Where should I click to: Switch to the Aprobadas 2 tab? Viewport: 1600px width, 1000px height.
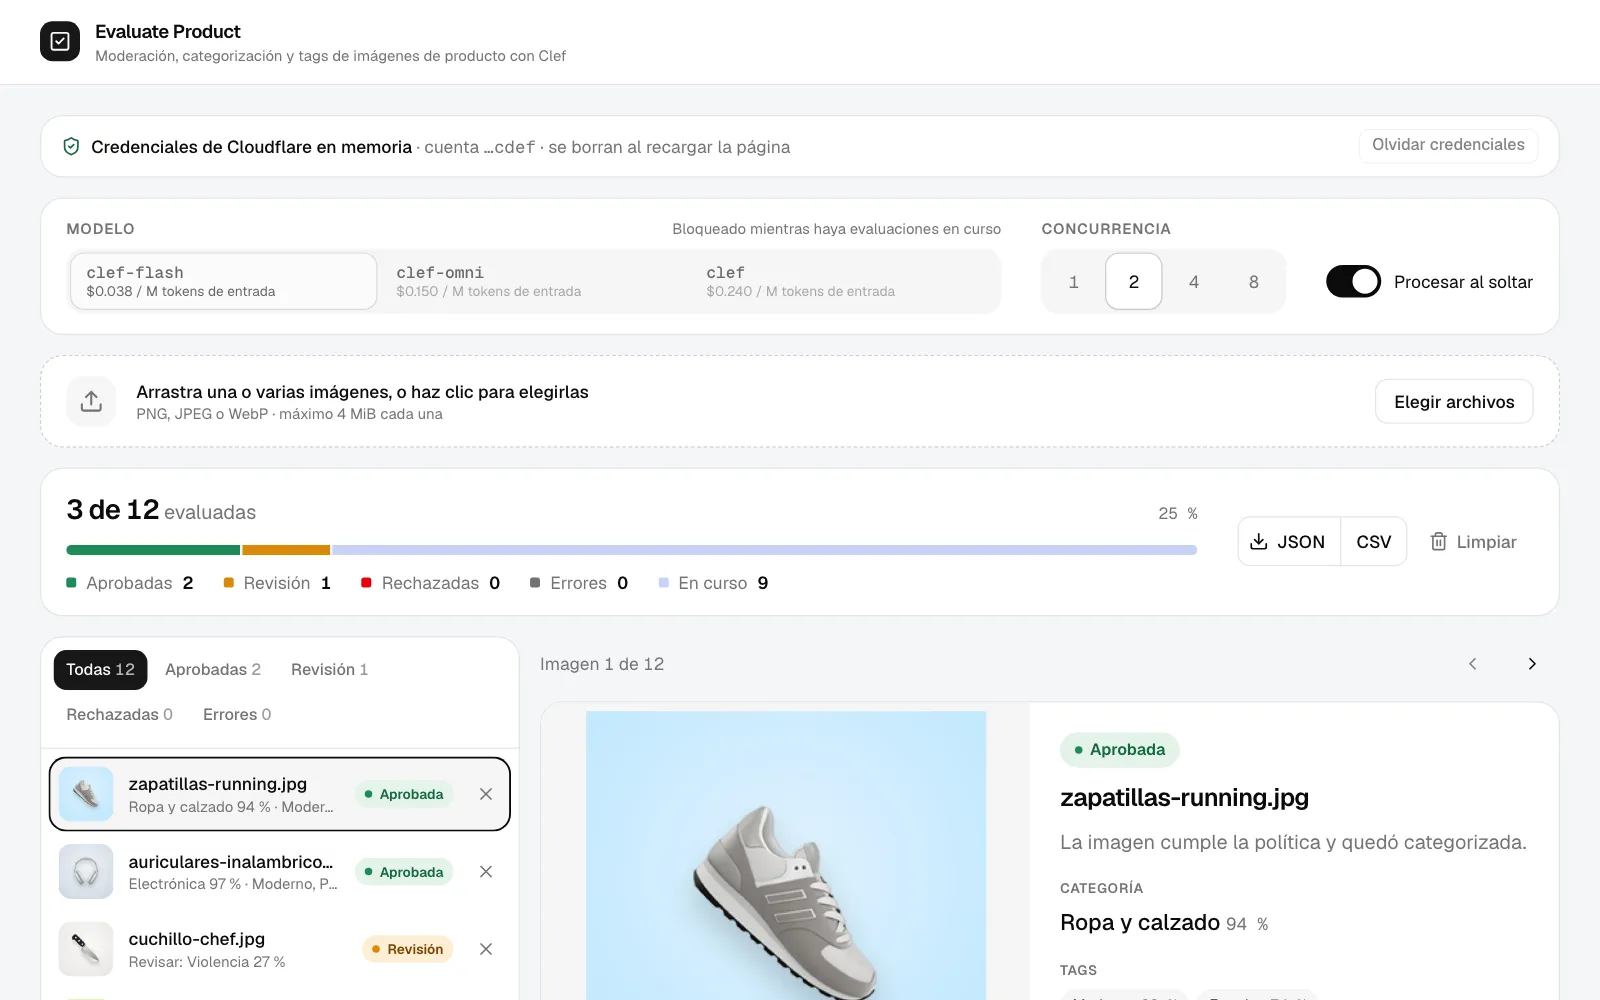(213, 670)
